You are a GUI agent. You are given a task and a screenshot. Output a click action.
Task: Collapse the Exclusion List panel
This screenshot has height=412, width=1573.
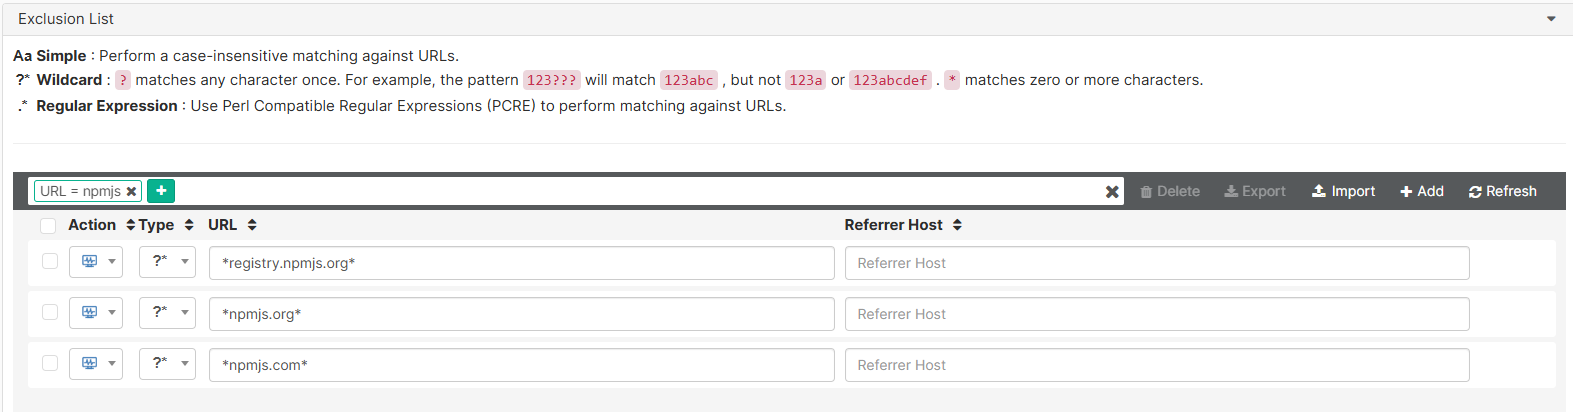pyautogui.click(x=1551, y=19)
